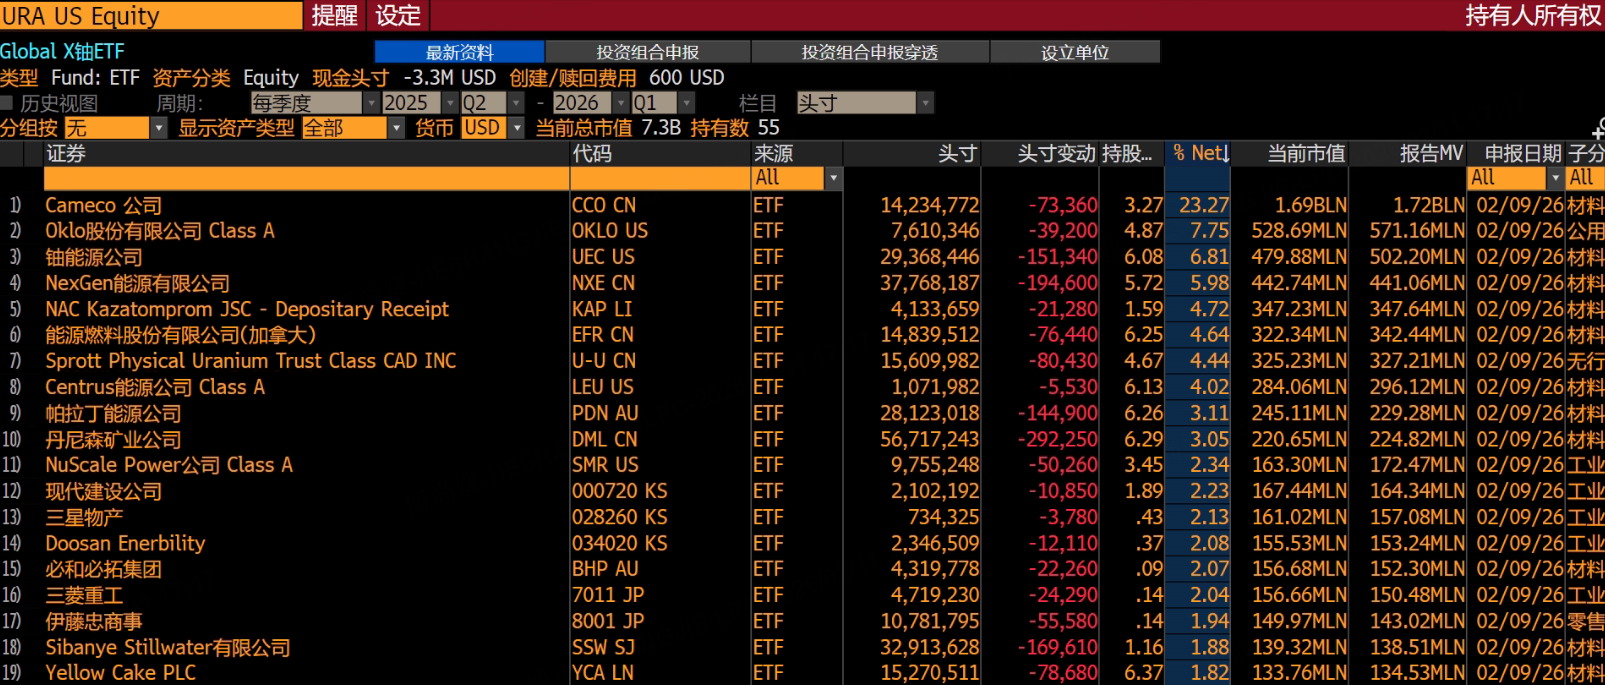The height and width of the screenshot is (685, 1605).
Task: Click ticker CCO CN
Action: pos(604,205)
